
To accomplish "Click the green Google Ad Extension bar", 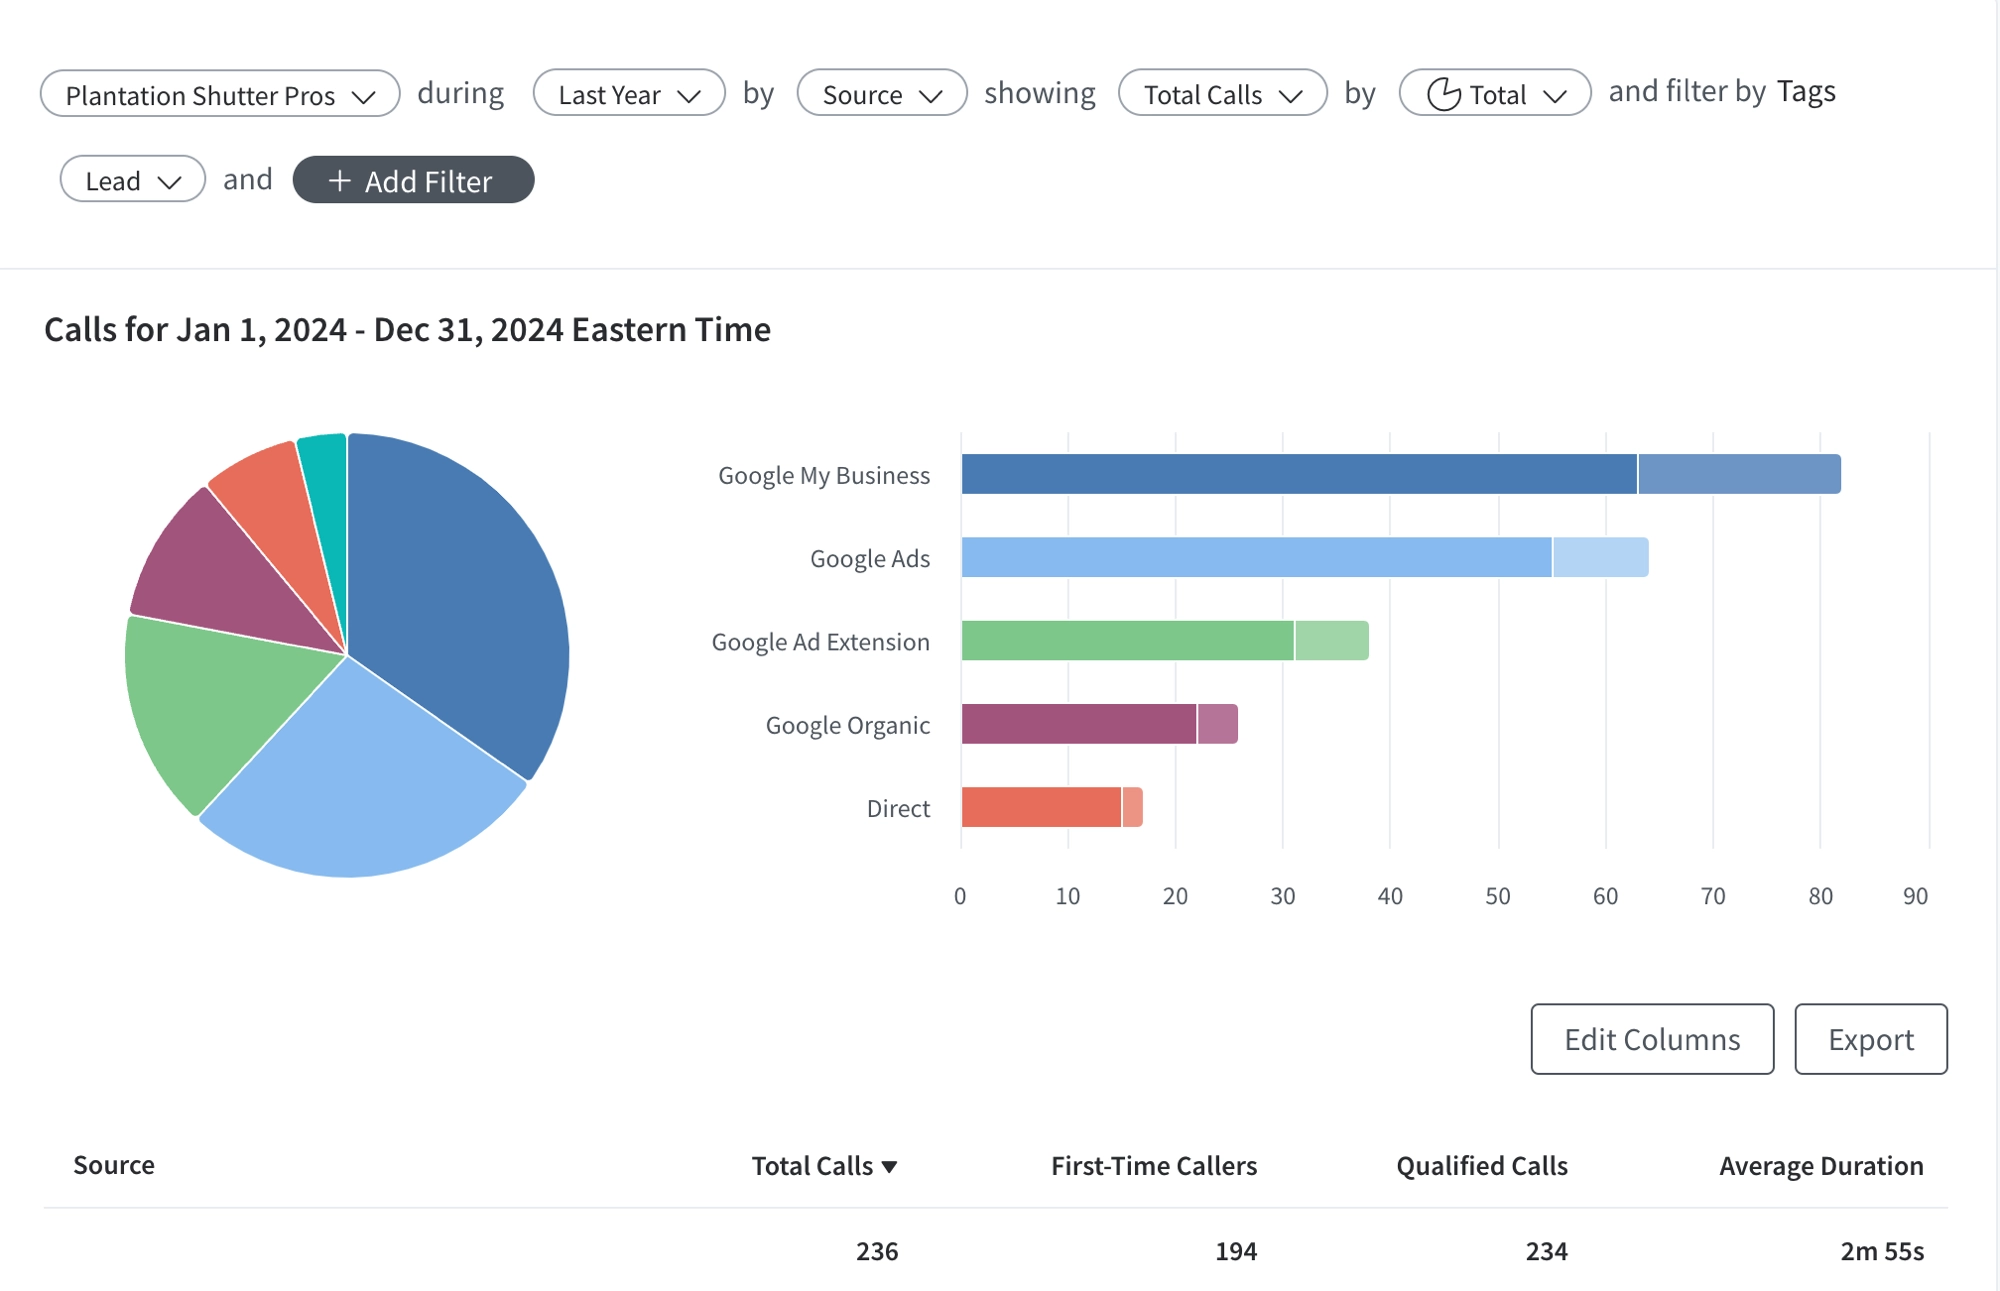I will pyautogui.click(x=1127, y=641).
